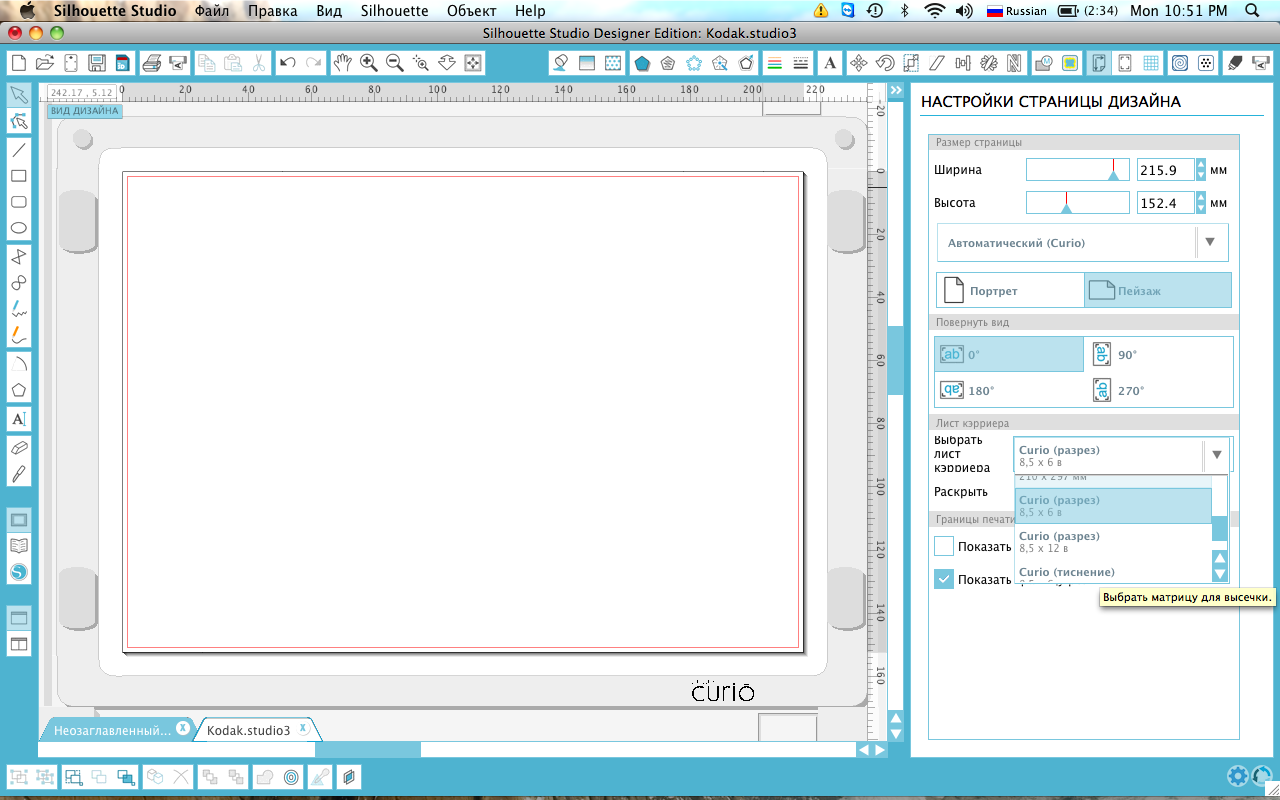Set view rotation to 0°
The width and height of the screenshot is (1280, 800).
(1009, 355)
